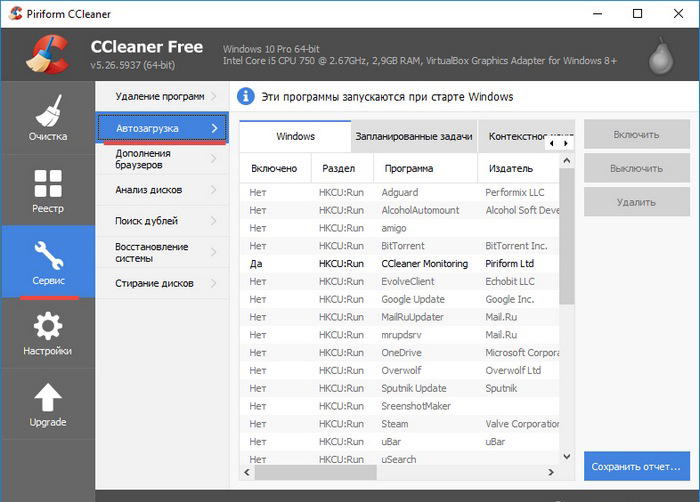Open Анализ дисков menu item
Viewport: 700px width, 502px height.
click(x=162, y=190)
